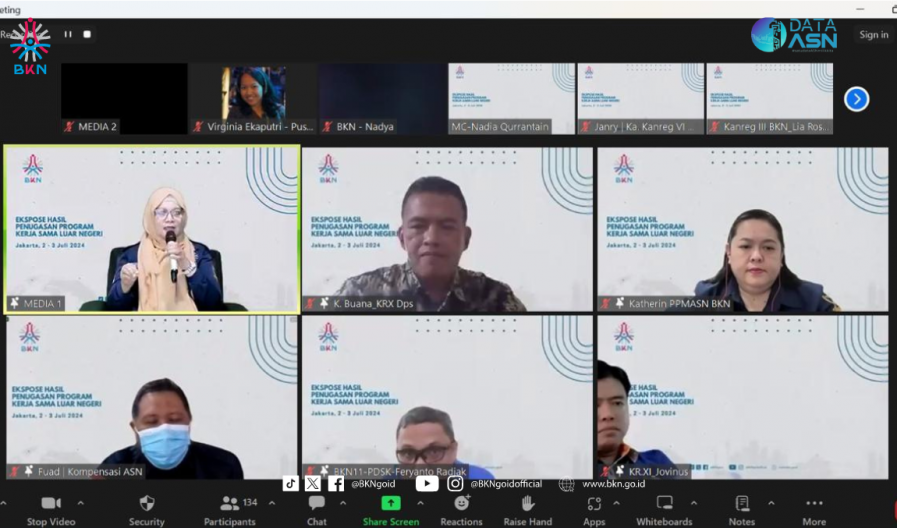The height and width of the screenshot is (528, 897).
Task: Pause the recording
Action: [x=68, y=34]
